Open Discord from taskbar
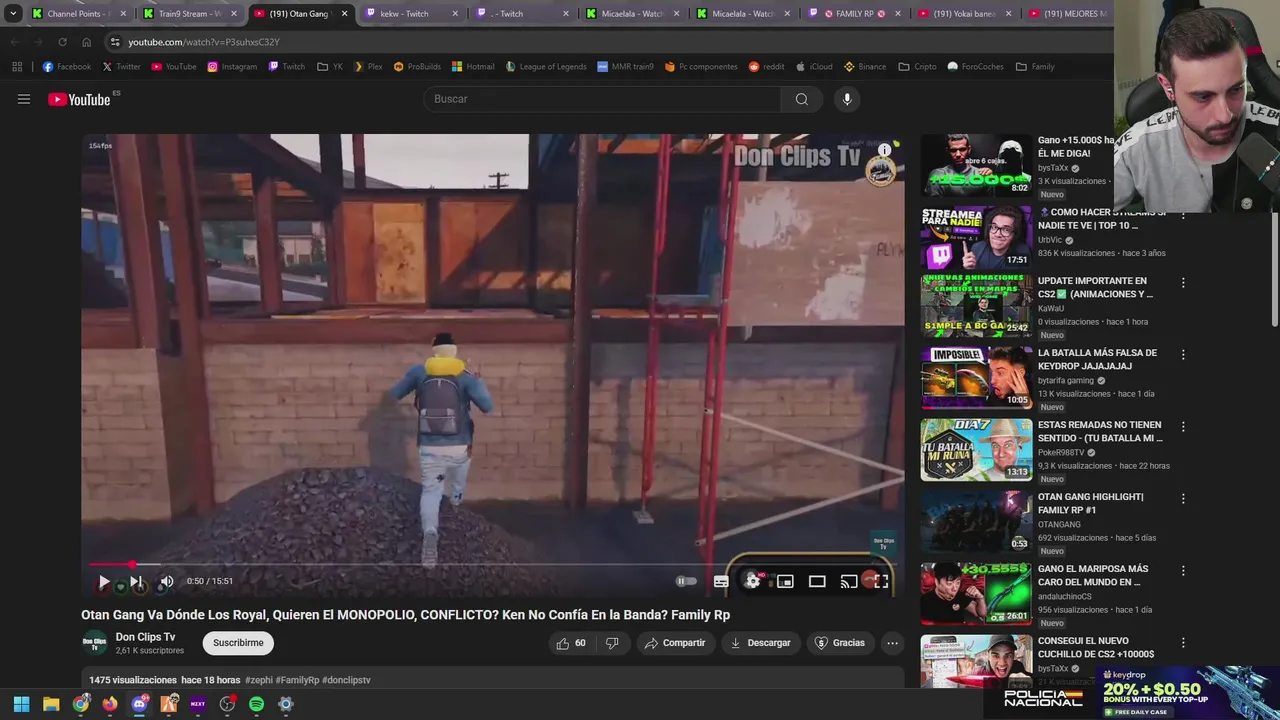The image size is (1280, 720). (139, 704)
